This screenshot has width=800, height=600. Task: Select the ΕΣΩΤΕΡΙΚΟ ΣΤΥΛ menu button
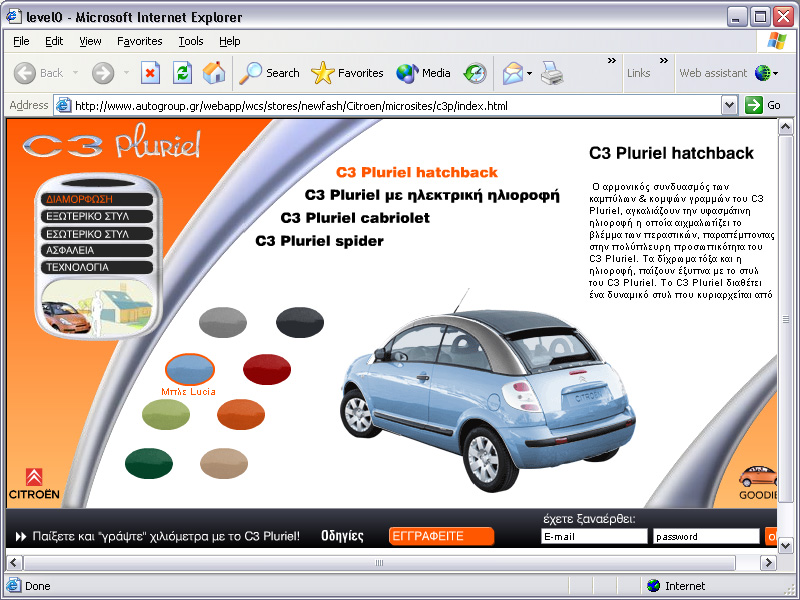[x=97, y=234]
